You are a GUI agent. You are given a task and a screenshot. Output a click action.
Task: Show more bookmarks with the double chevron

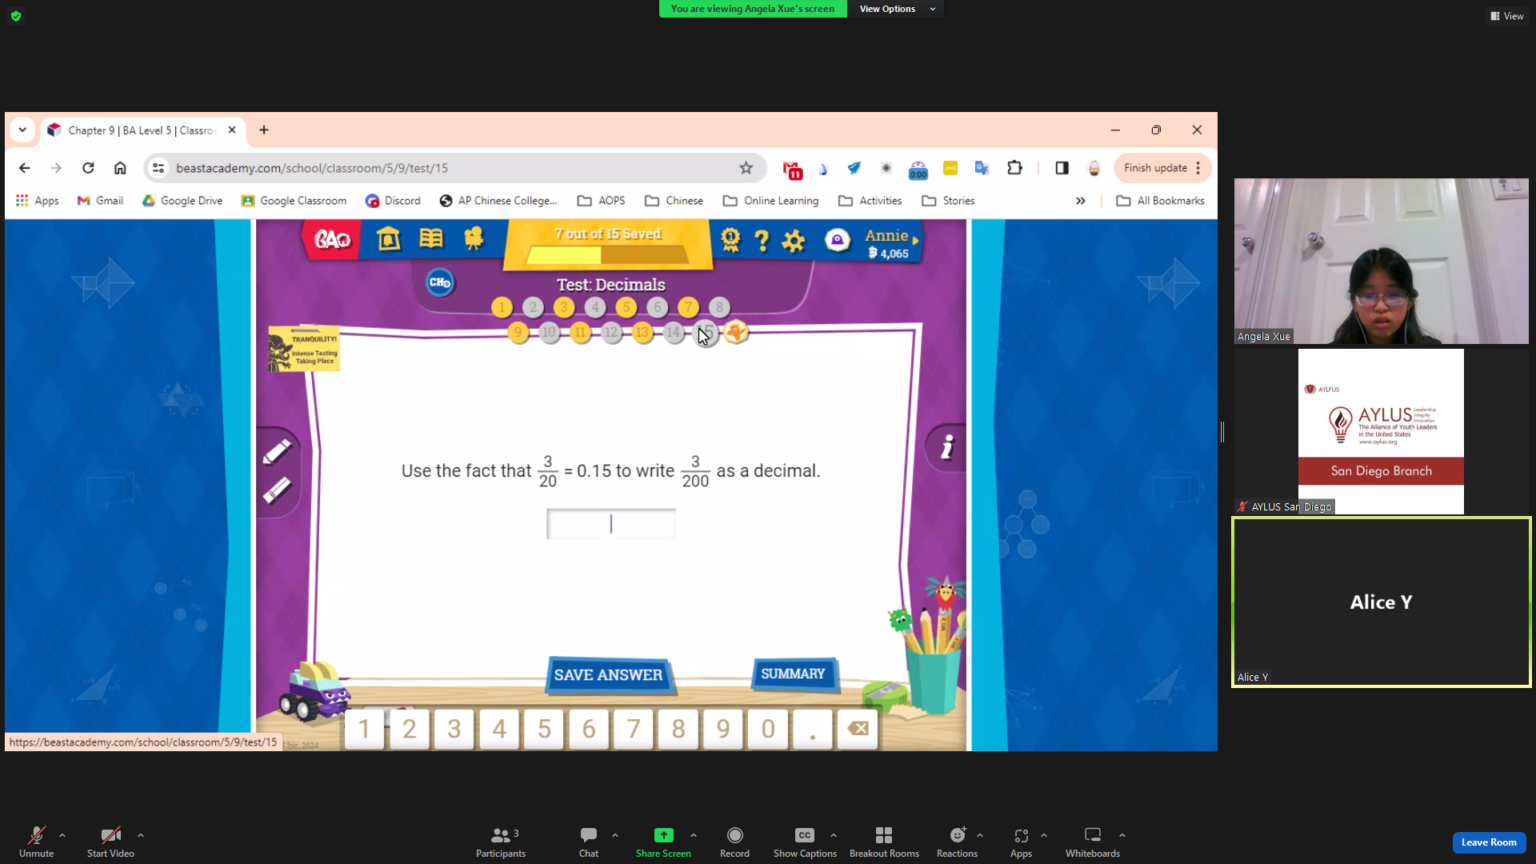tap(1080, 201)
